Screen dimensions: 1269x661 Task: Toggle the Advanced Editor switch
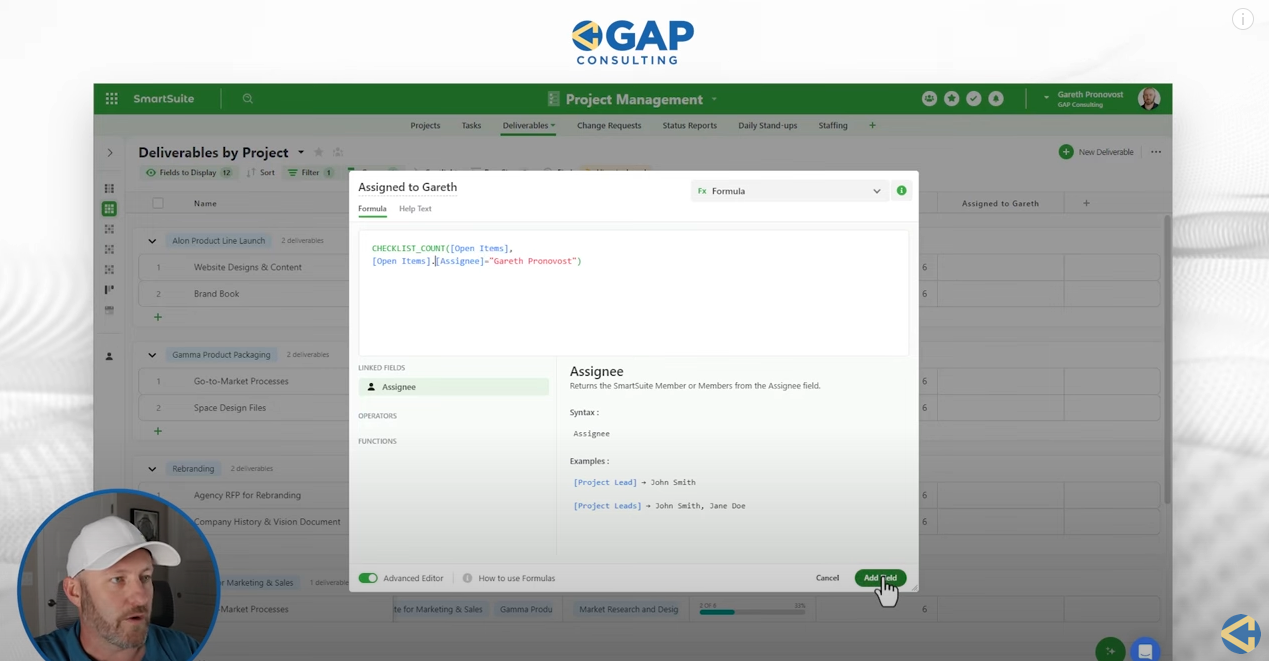(x=368, y=578)
